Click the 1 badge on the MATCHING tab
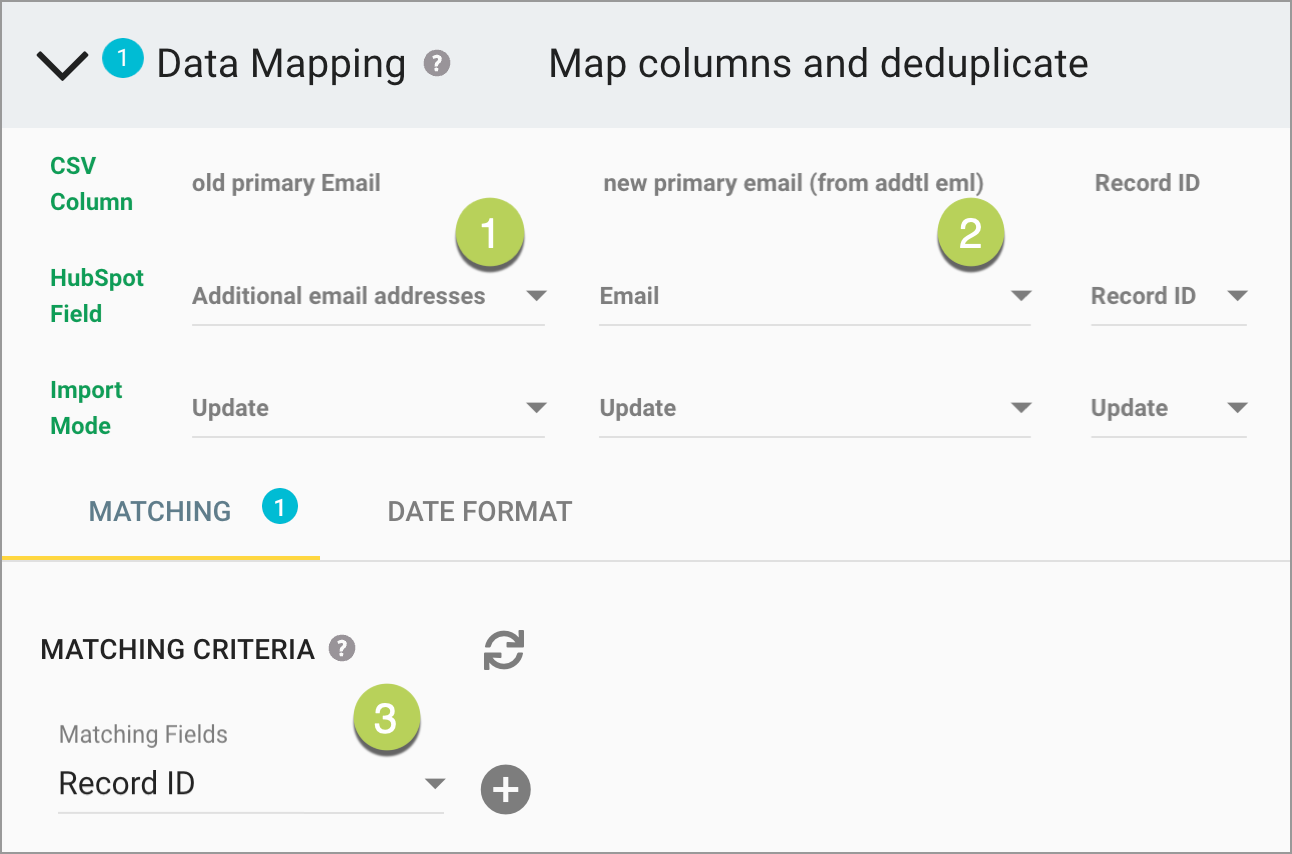This screenshot has width=1292, height=854. tap(279, 507)
